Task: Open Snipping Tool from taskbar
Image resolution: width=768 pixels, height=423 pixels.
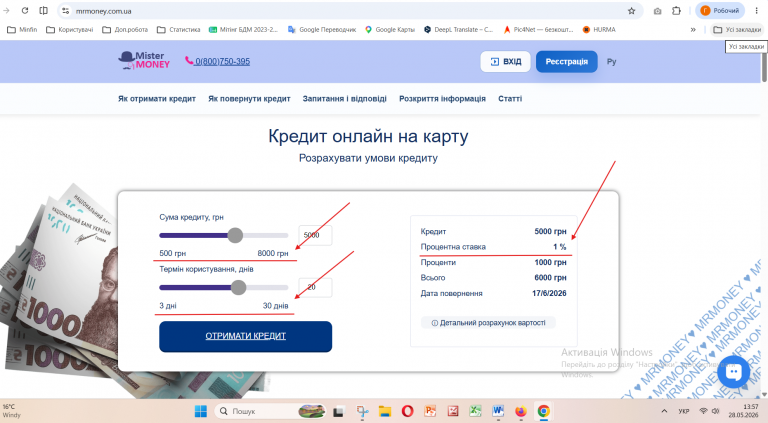Action: pyautogui.click(x=362, y=412)
